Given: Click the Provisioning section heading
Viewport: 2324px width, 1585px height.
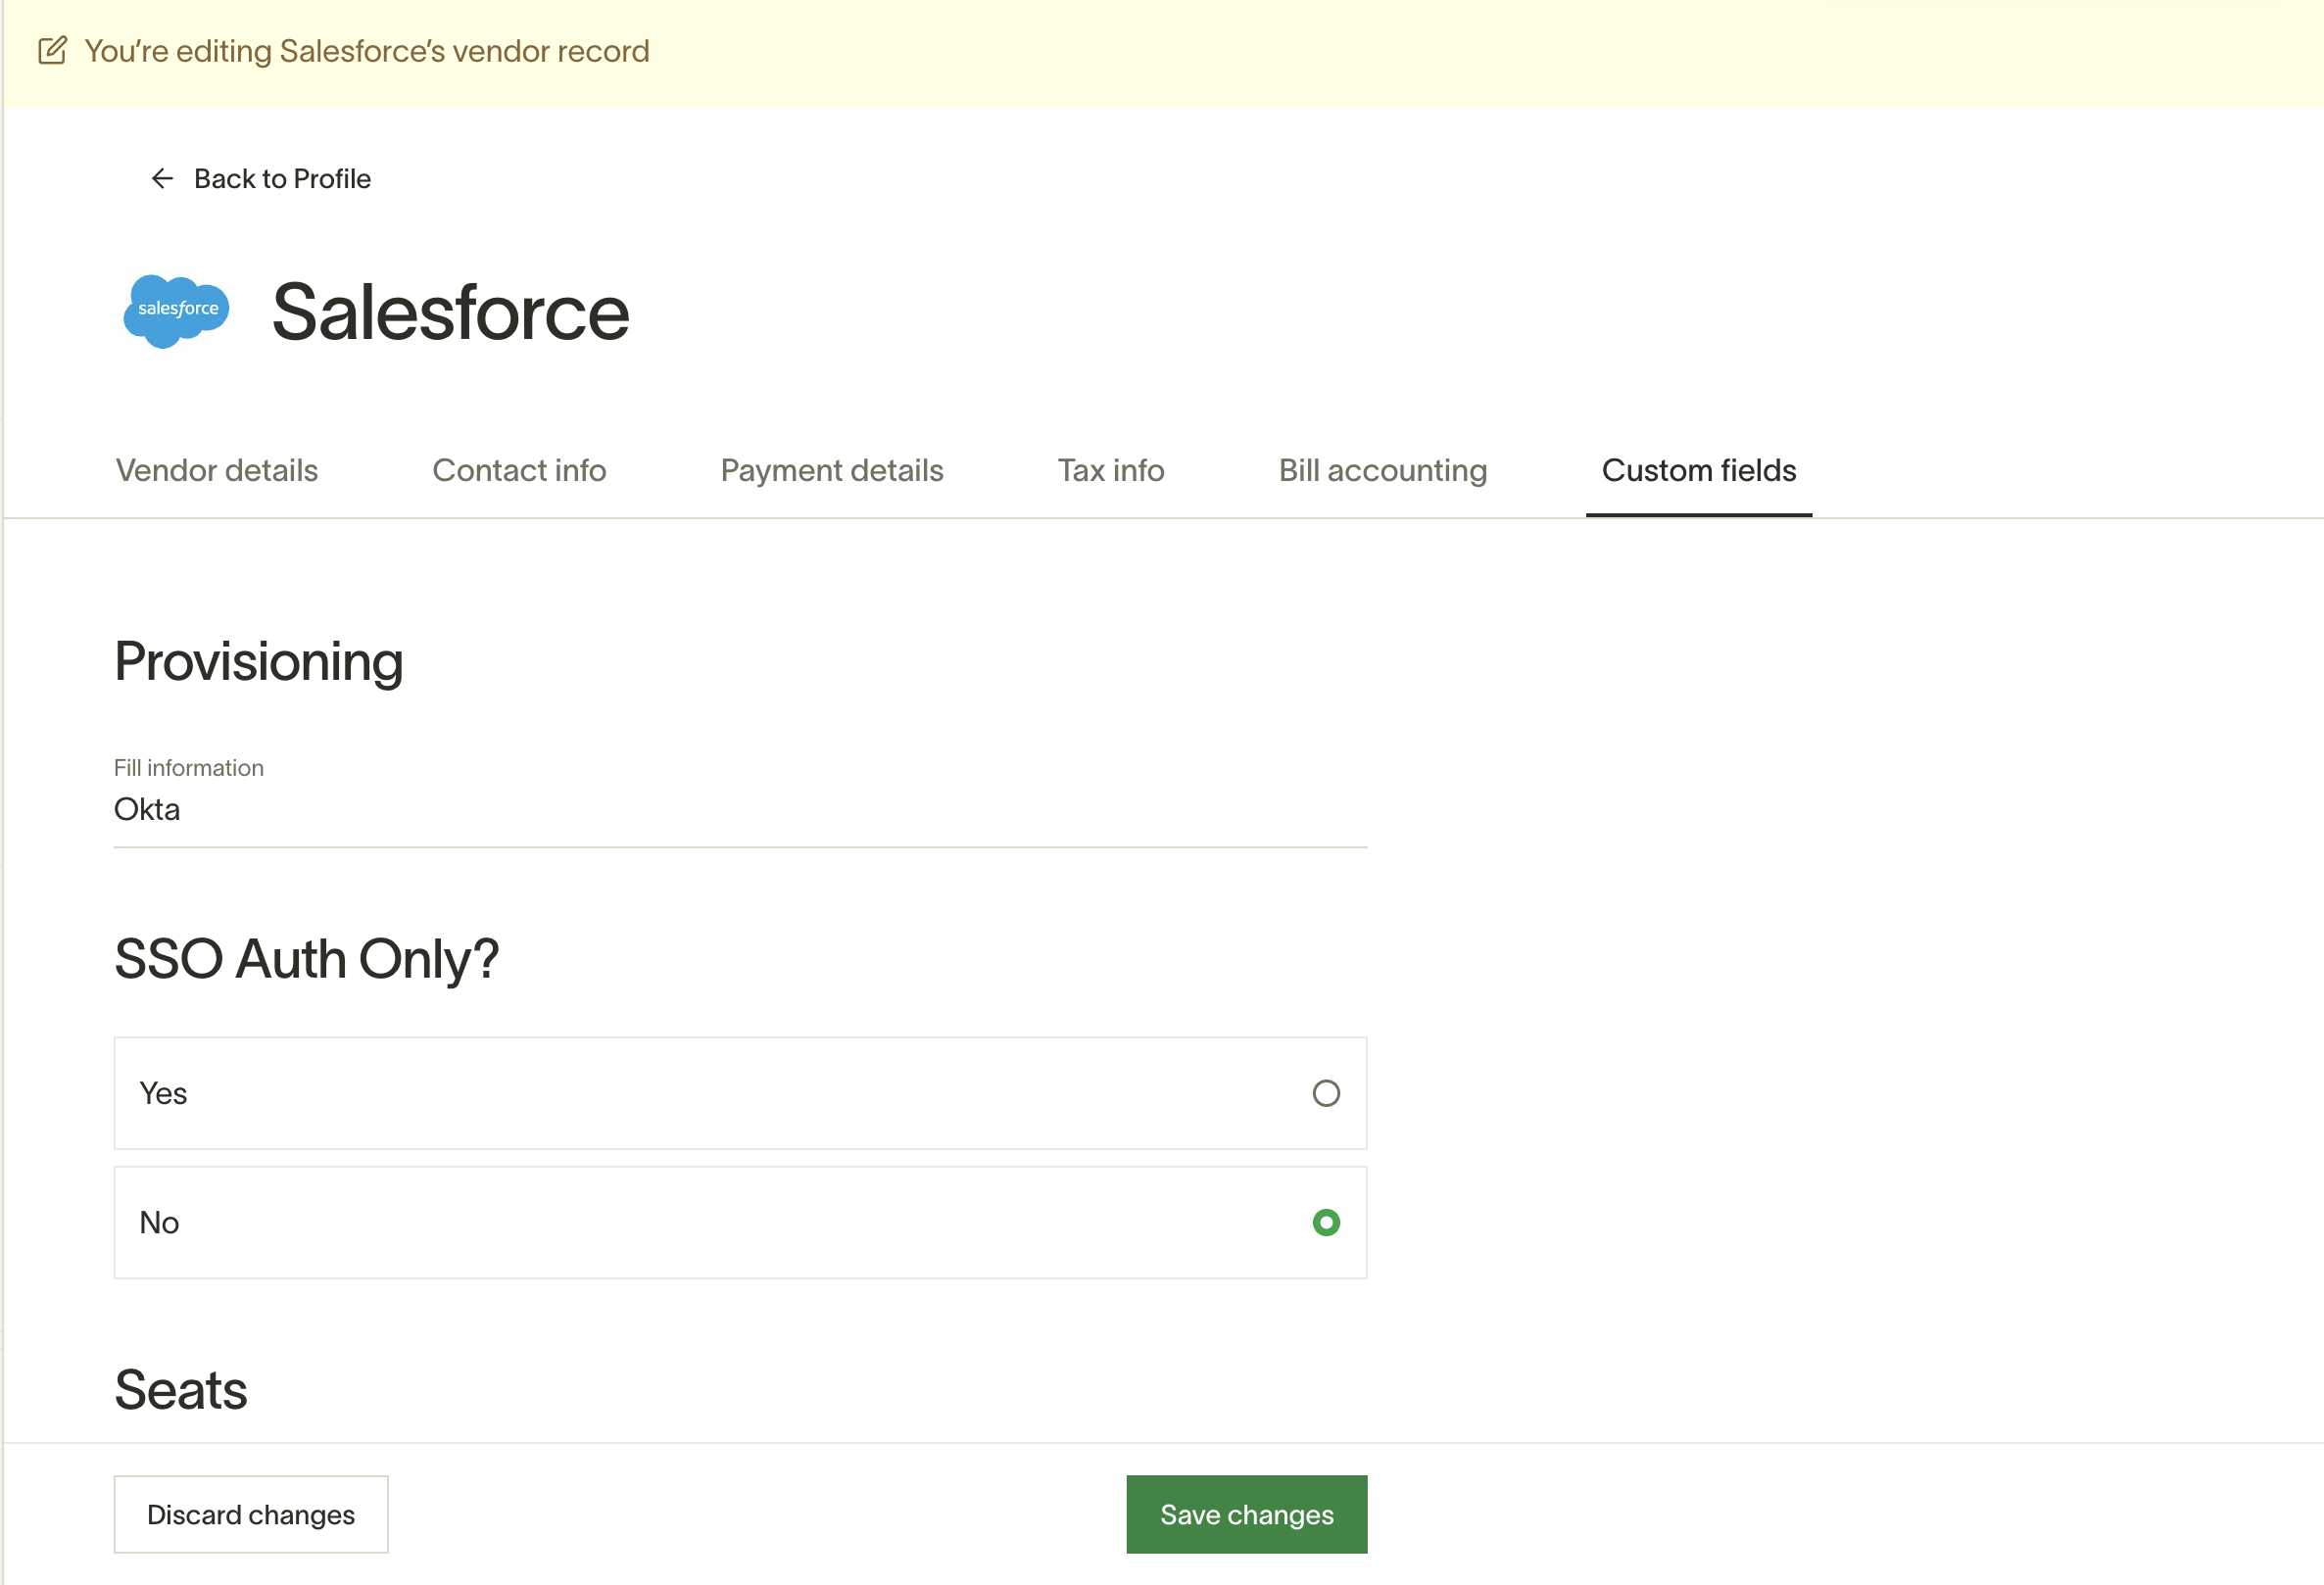Looking at the screenshot, I should (x=258, y=660).
